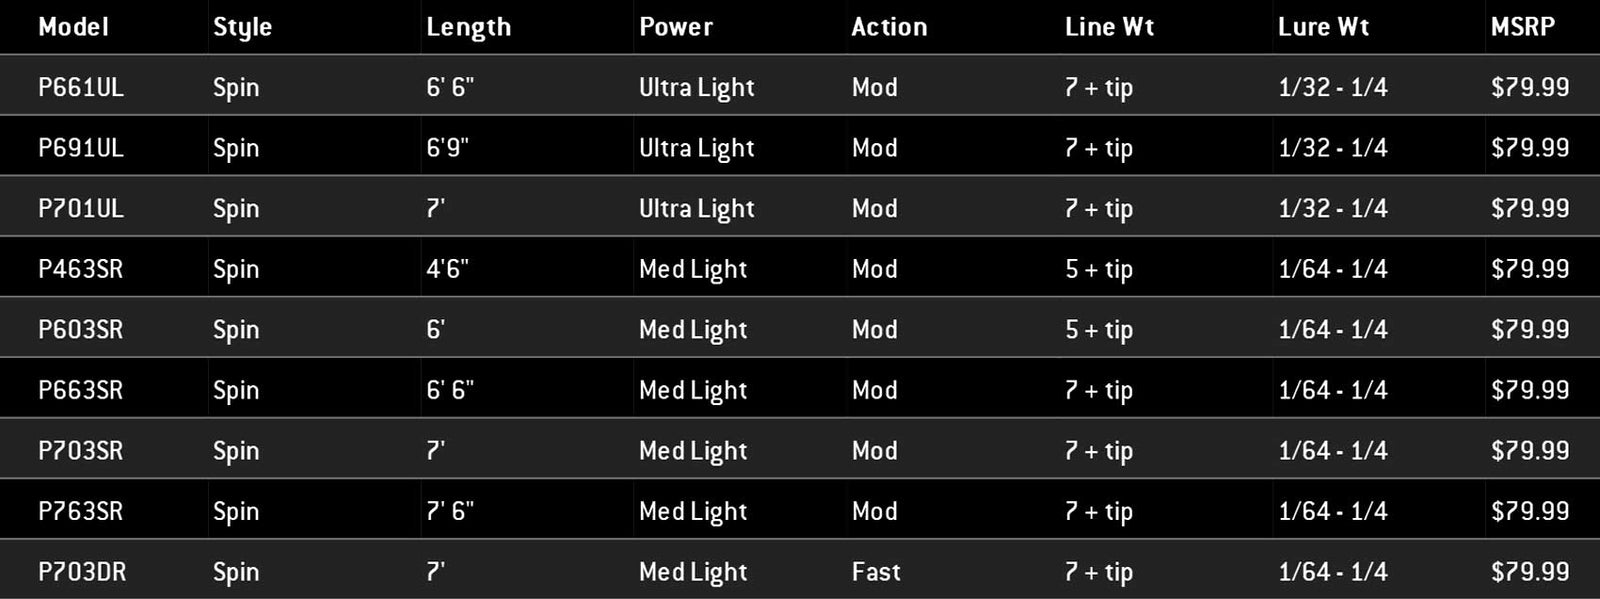Select the Length column header
Screen dimensions: 1600x599
coord(468,27)
